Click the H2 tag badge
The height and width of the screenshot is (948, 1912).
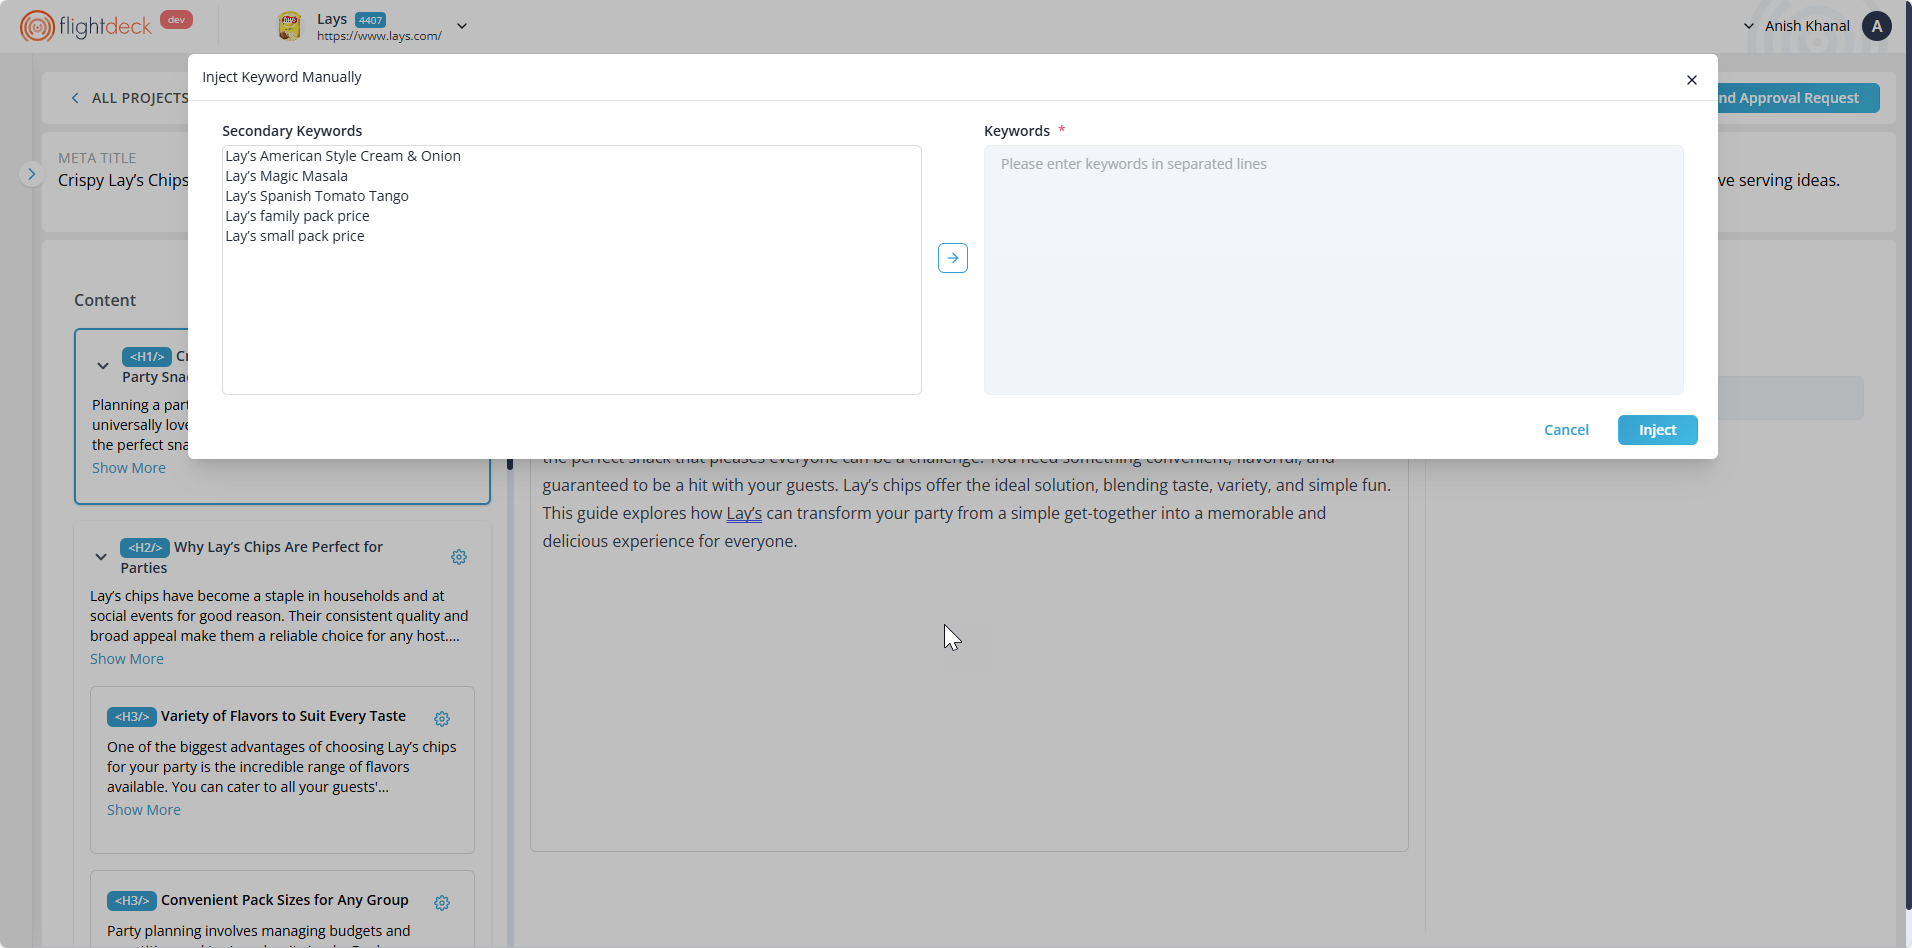145,547
